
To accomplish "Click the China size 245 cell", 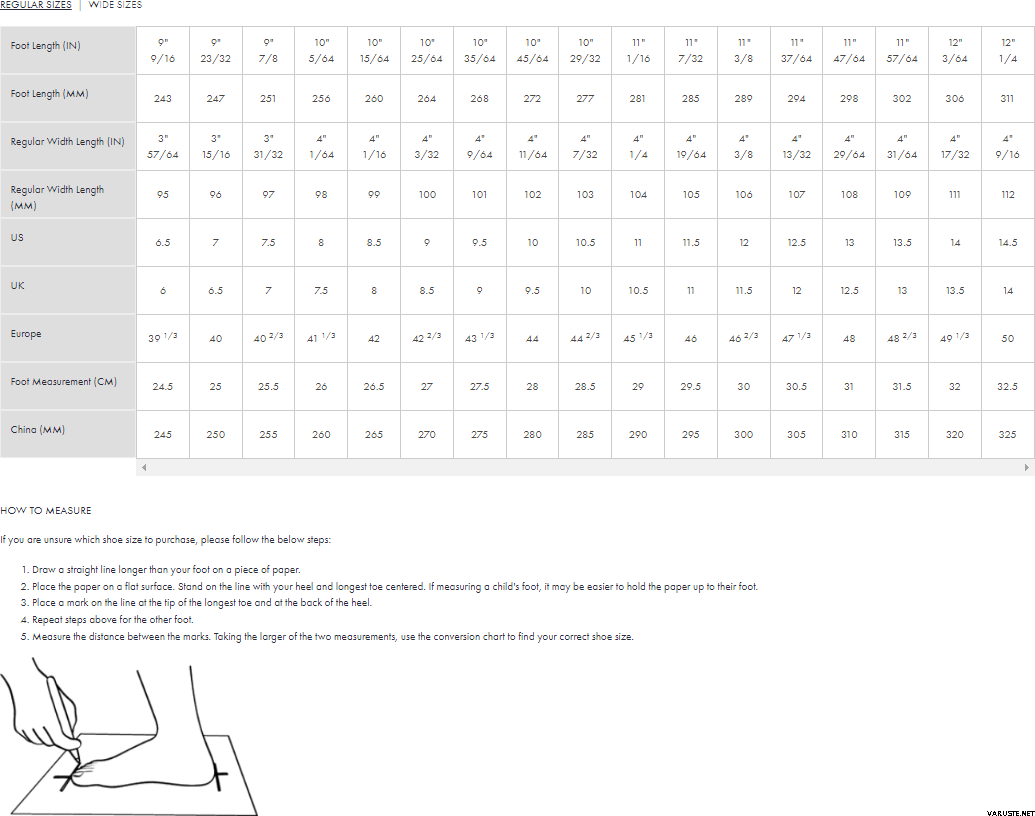I will tap(163, 435).
